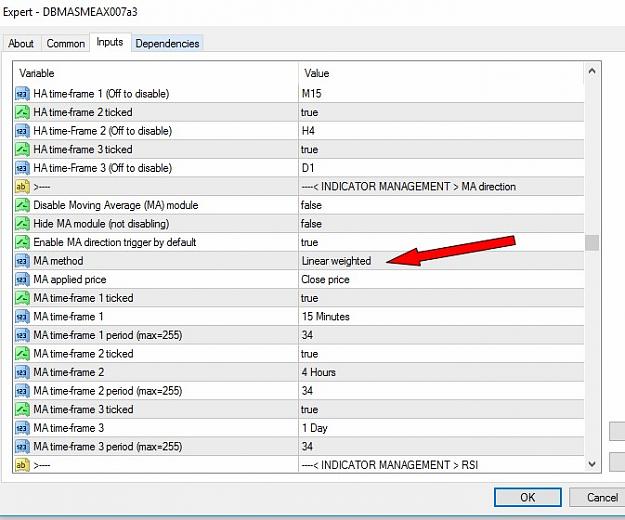Image resolution: width=625 pixels, height=520 pixels.
Task: Select the 'MA applied price' variable label
Action: pyautogui.click(x=70, y=279)
